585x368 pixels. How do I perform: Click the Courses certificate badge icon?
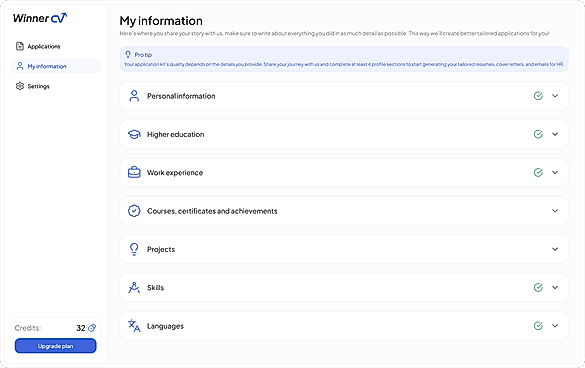click(x=134, y=211)
